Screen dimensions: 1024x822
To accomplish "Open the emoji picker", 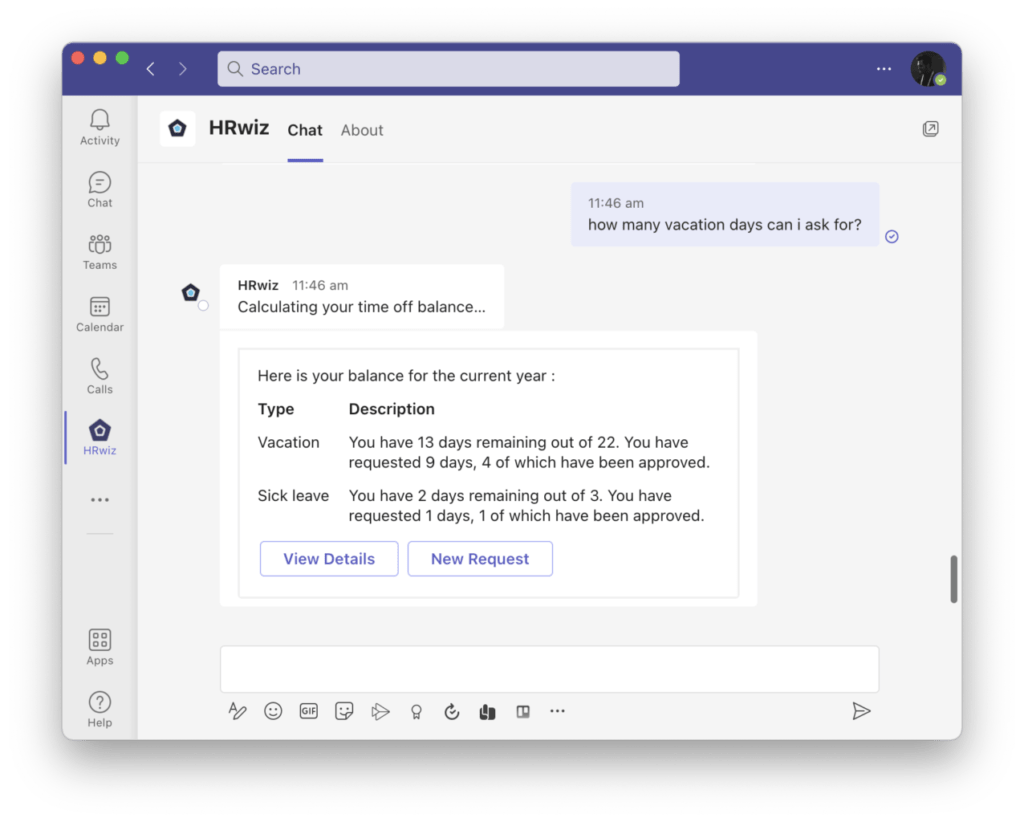I will (273, 711).
